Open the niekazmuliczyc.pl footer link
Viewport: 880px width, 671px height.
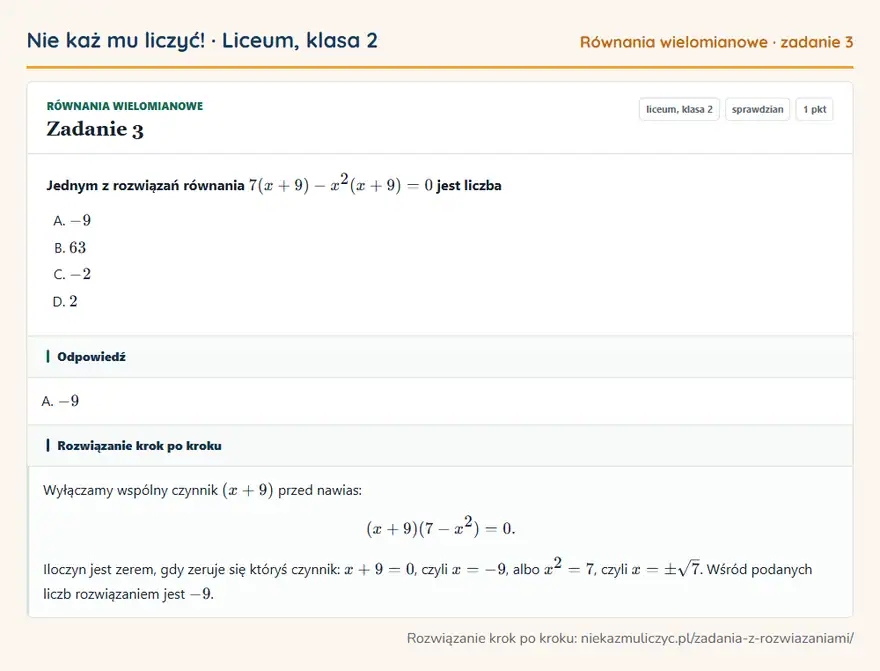click(717, 638)
